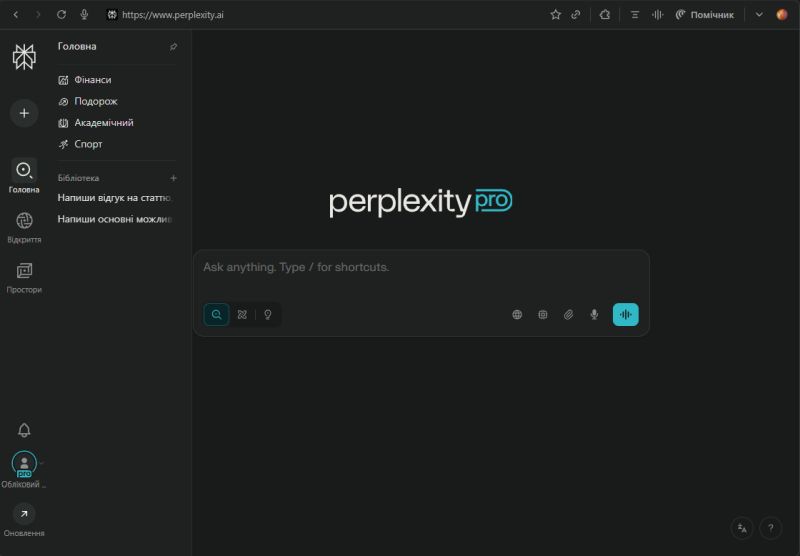
Task: Open thread 'Напиши основні можлив'
Action: tap(115, 219)
